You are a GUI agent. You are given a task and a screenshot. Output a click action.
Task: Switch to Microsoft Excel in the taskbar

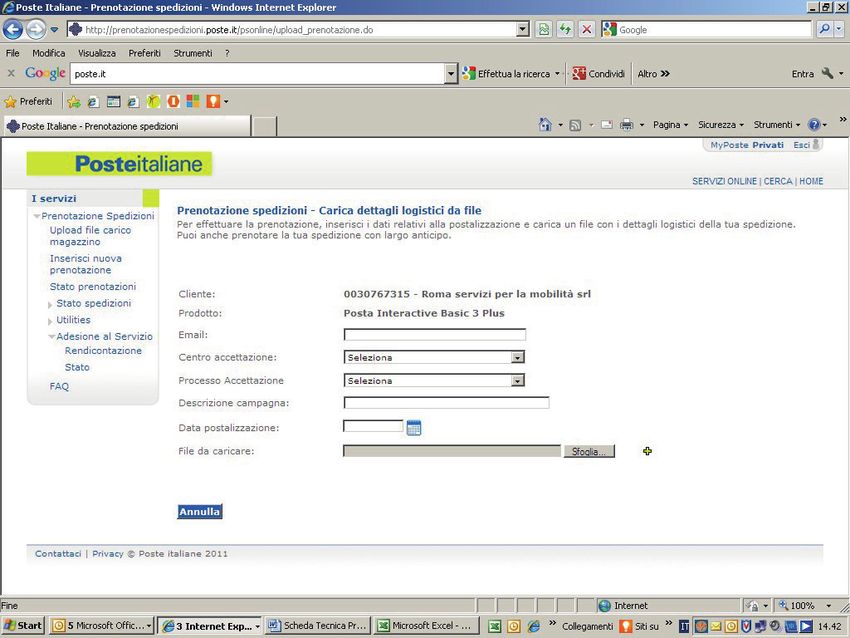click(423, 626)
